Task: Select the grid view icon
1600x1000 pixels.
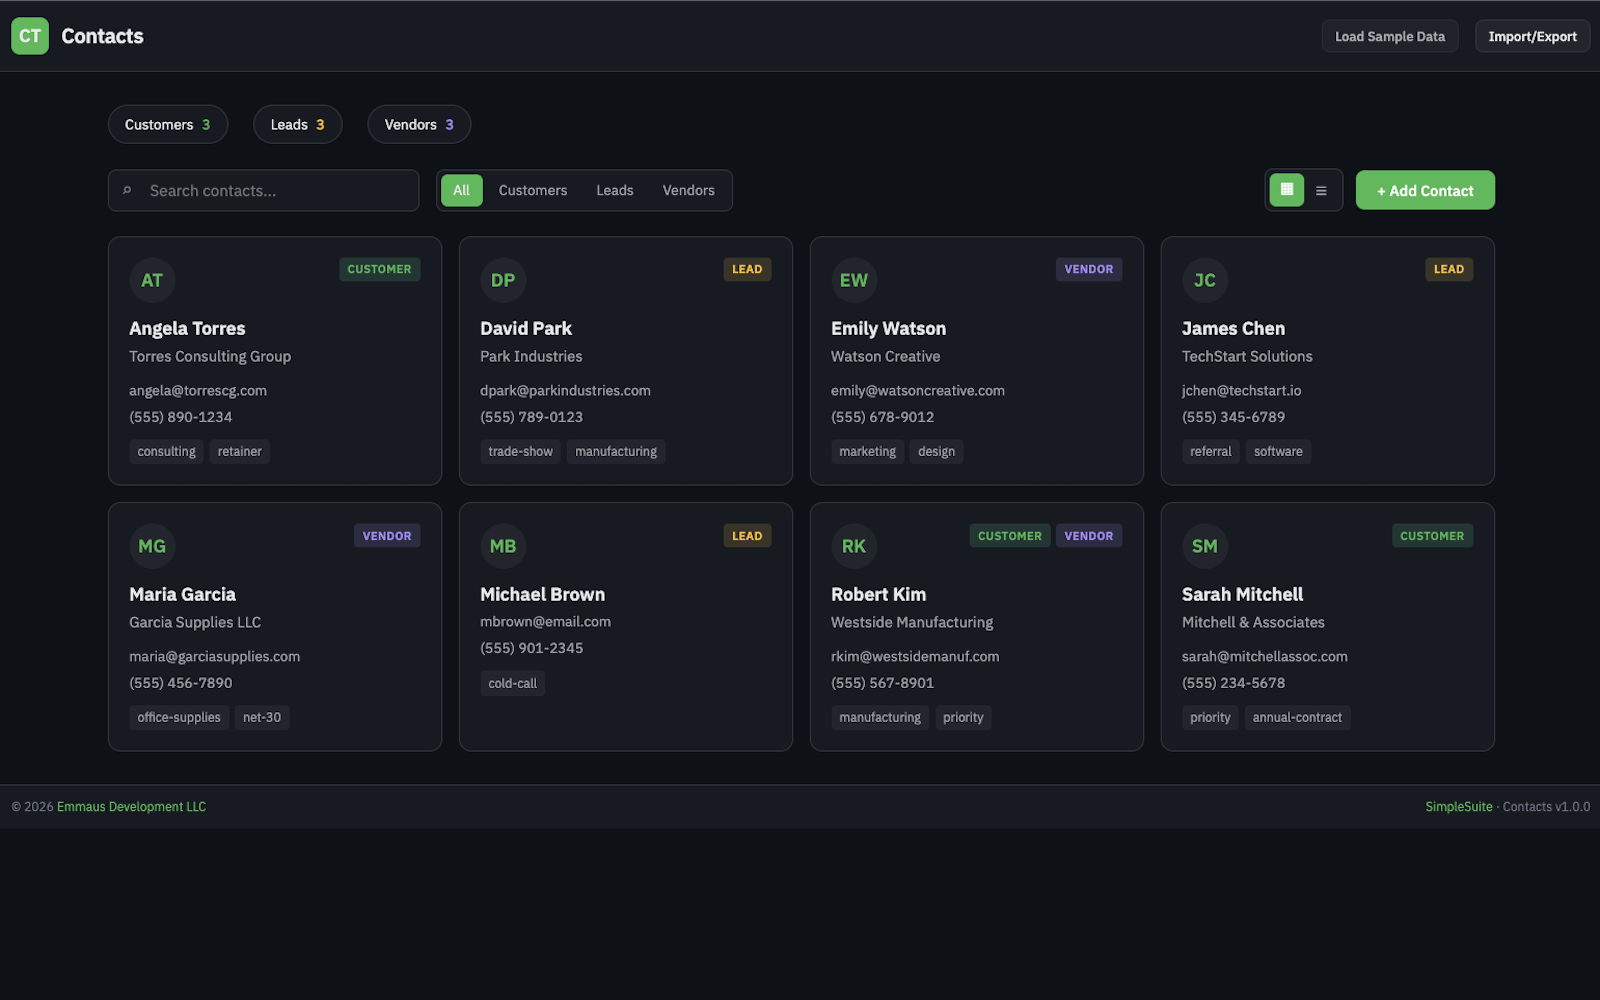Action: pos(1286,190)
